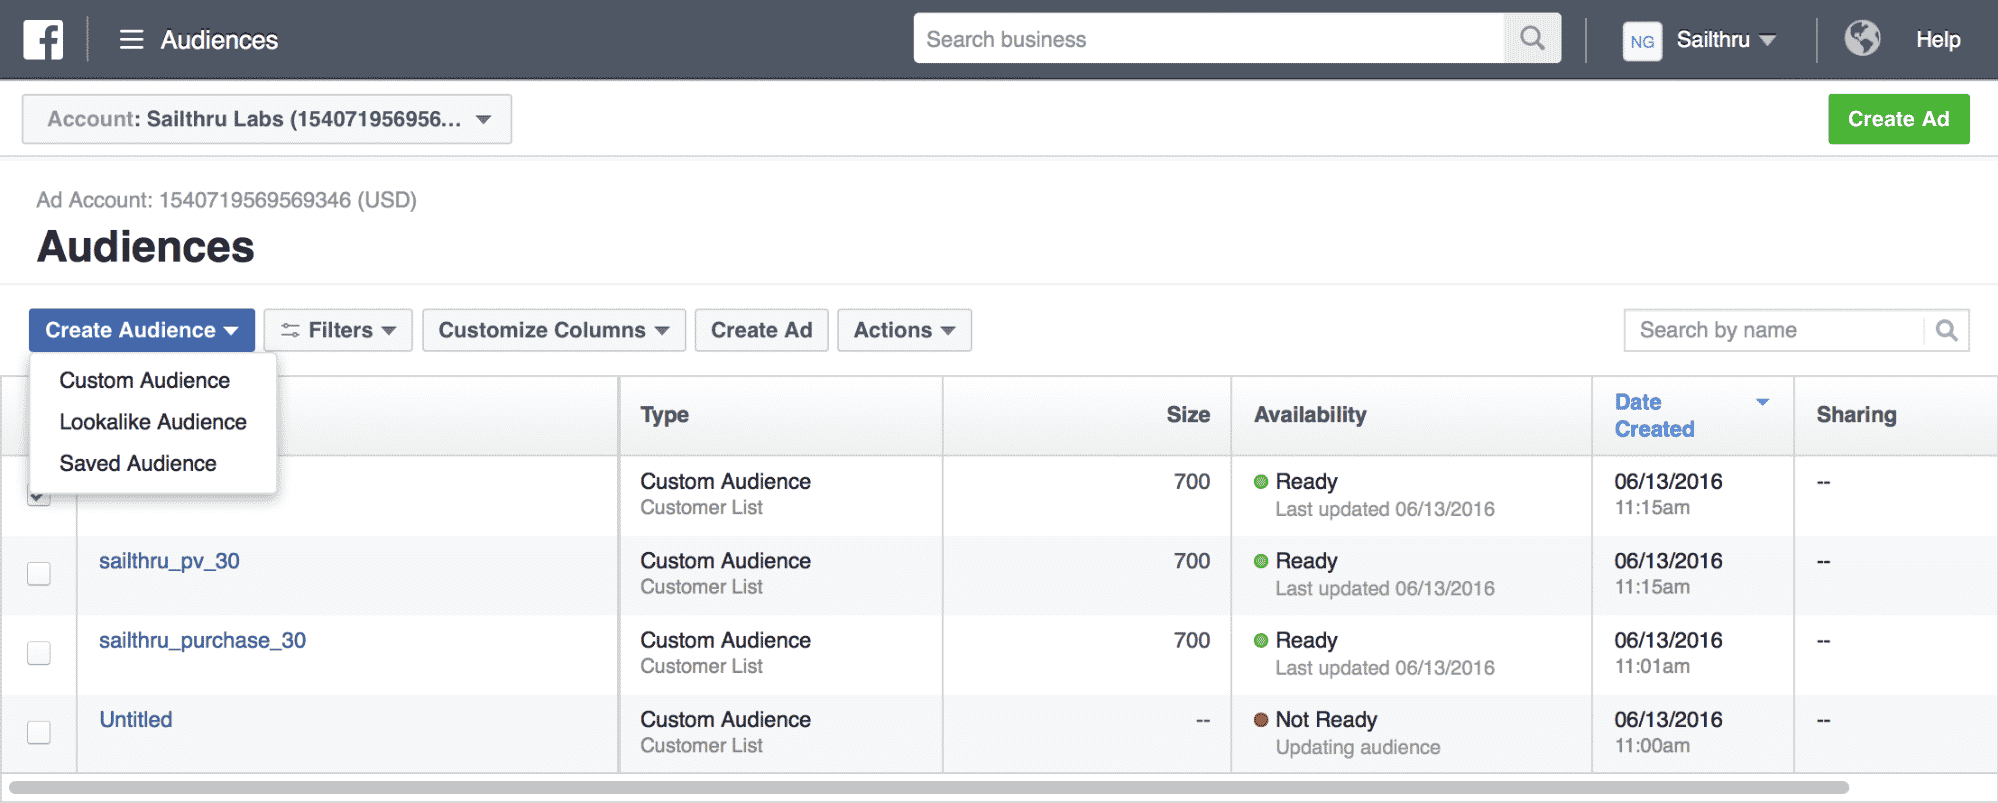Open the Customize Columns dropdown

coord(554,331)
